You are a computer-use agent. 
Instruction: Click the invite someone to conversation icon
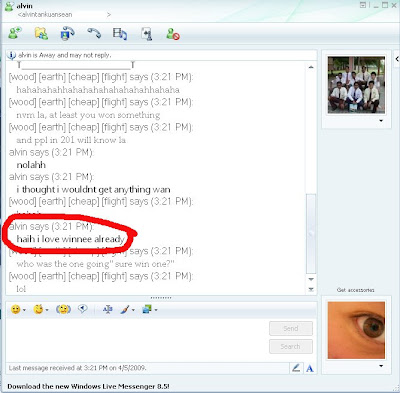pos(15,33)
